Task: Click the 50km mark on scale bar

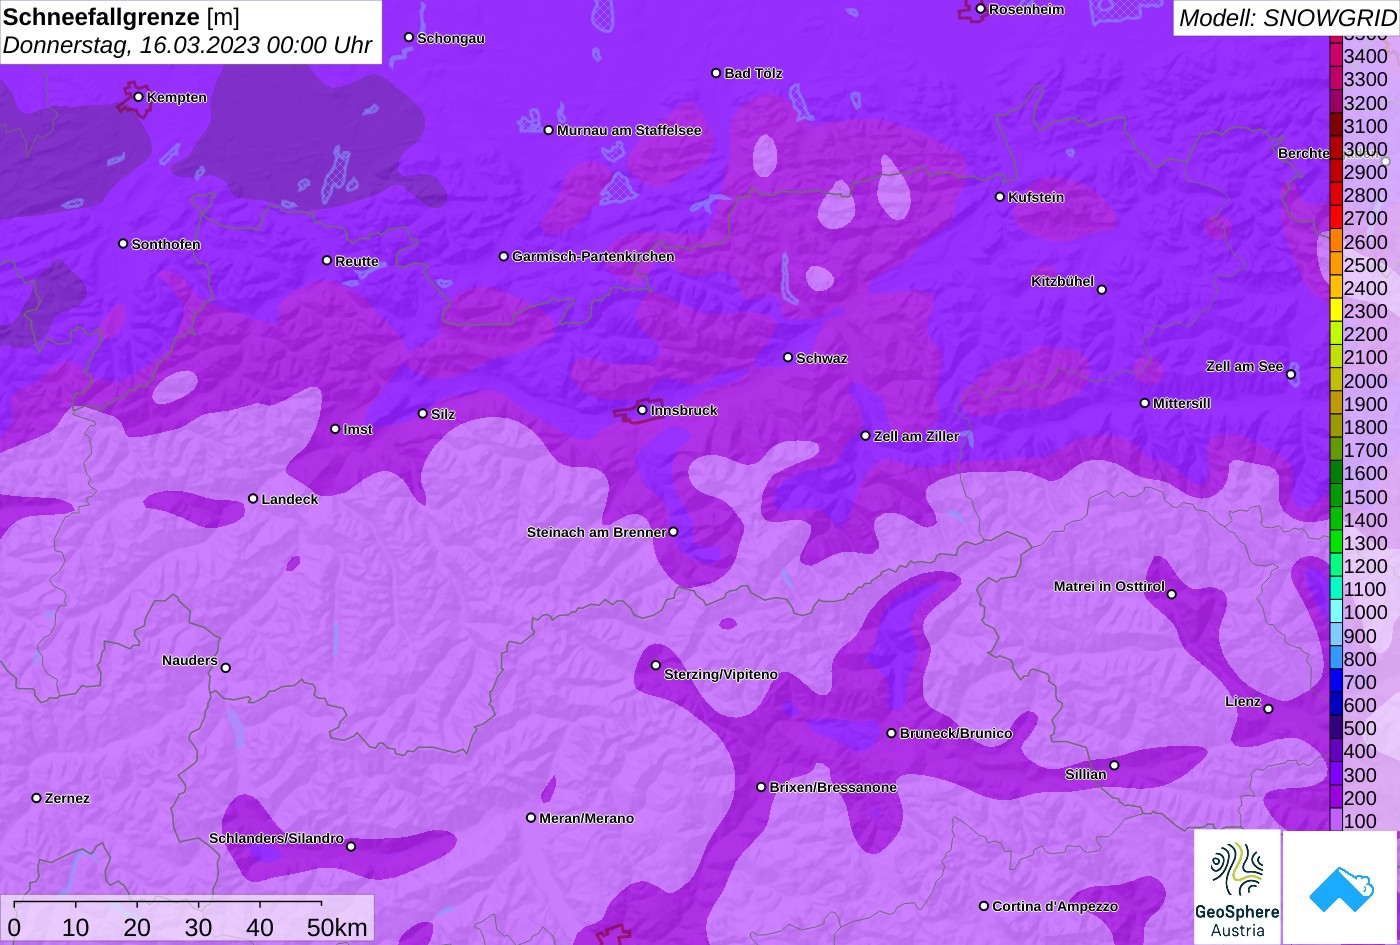Action: coord(337,927)
